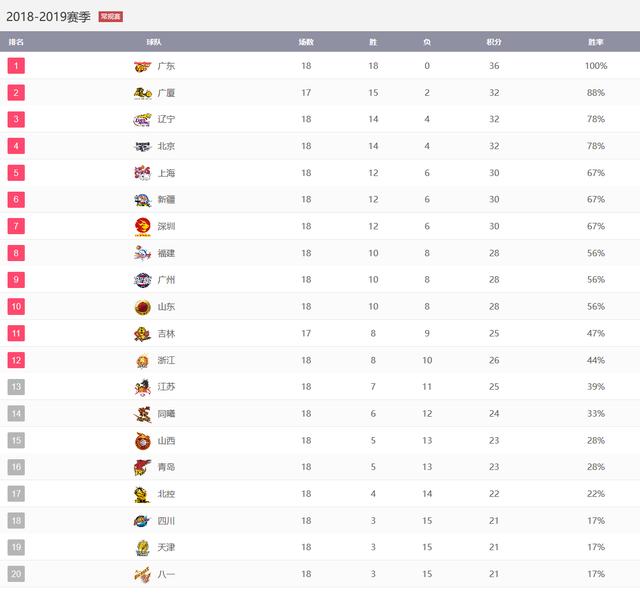640x597 pixels.
Task: Select the gray rank 20 badge
Action: coord(16,574)
